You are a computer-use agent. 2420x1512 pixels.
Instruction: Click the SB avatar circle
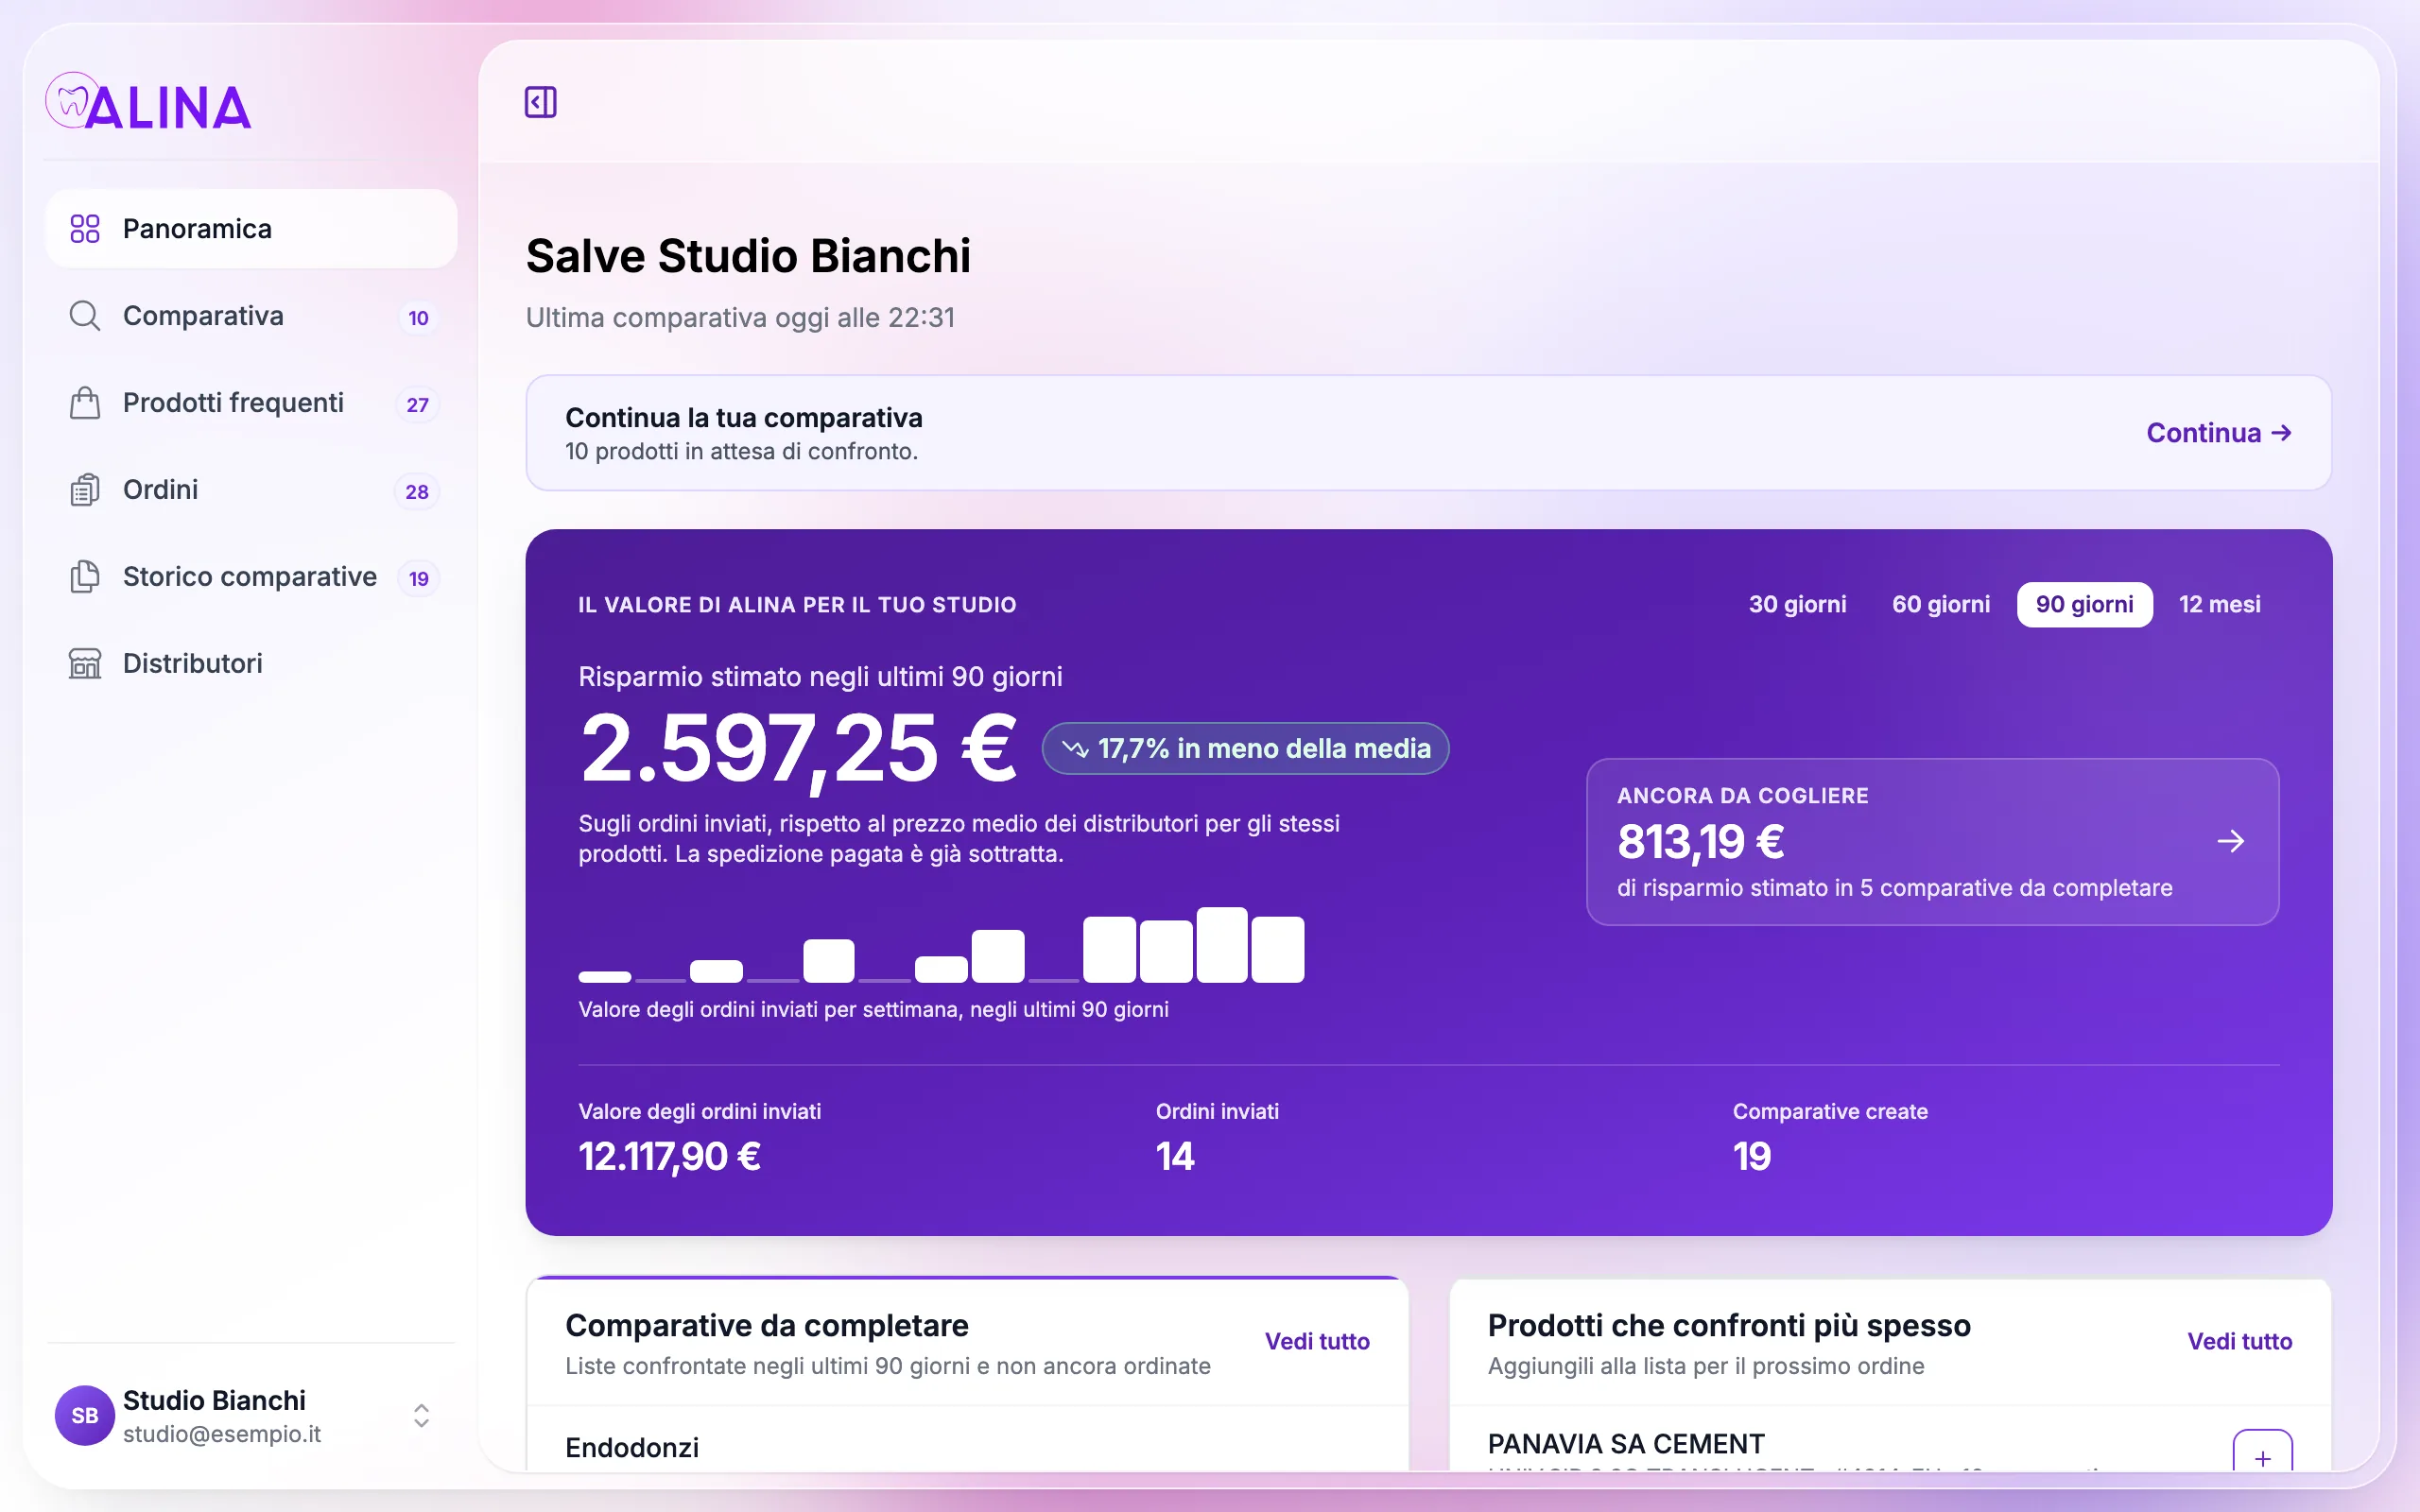85,1415
